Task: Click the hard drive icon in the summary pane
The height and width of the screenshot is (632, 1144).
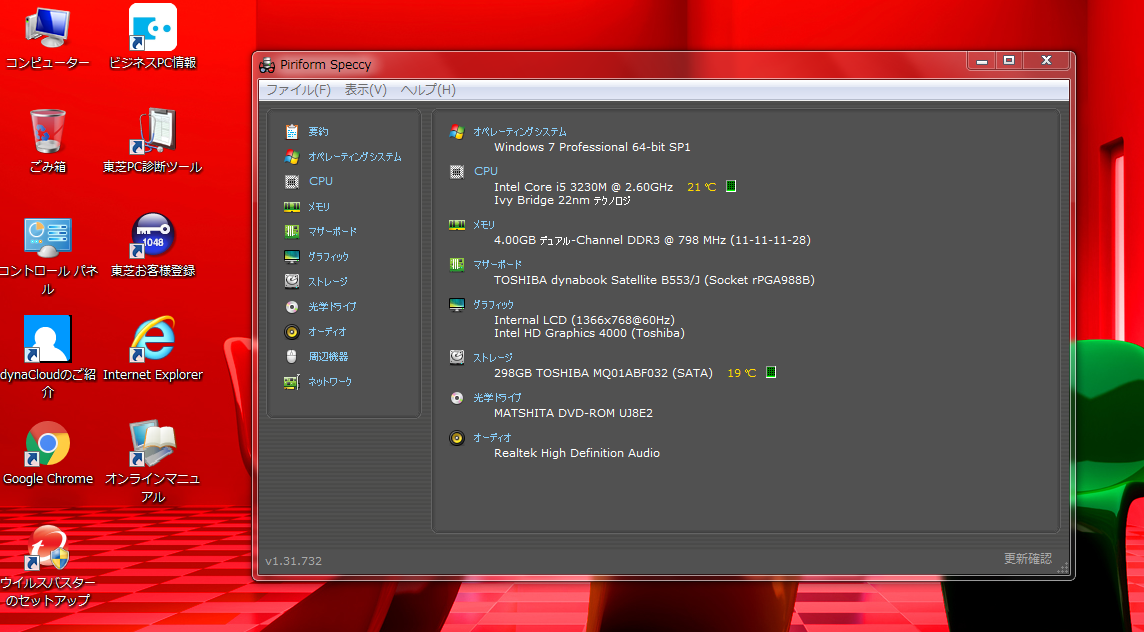Action: 457,357
